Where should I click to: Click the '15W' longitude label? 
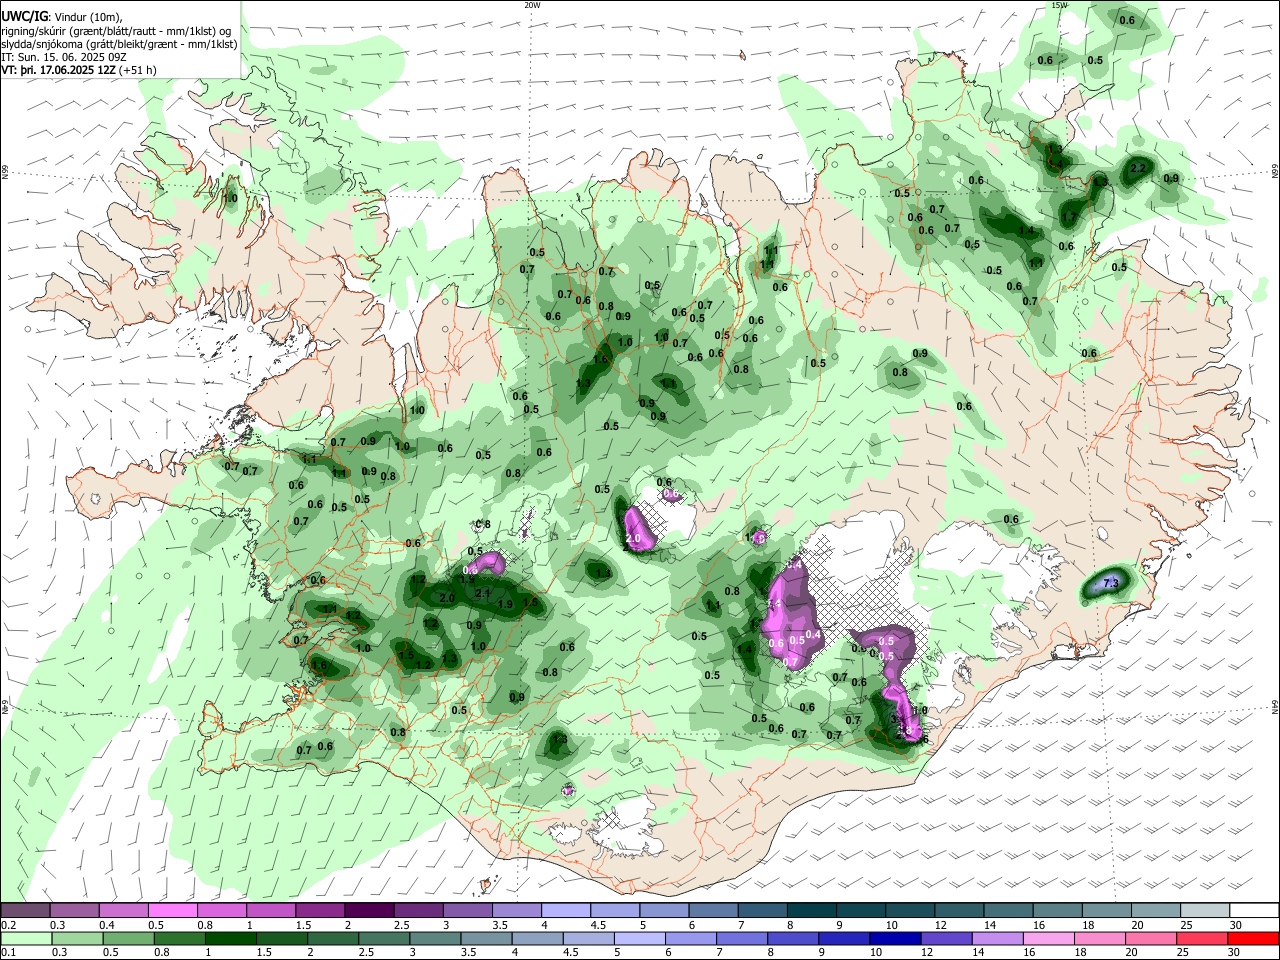coord(1059,5)
